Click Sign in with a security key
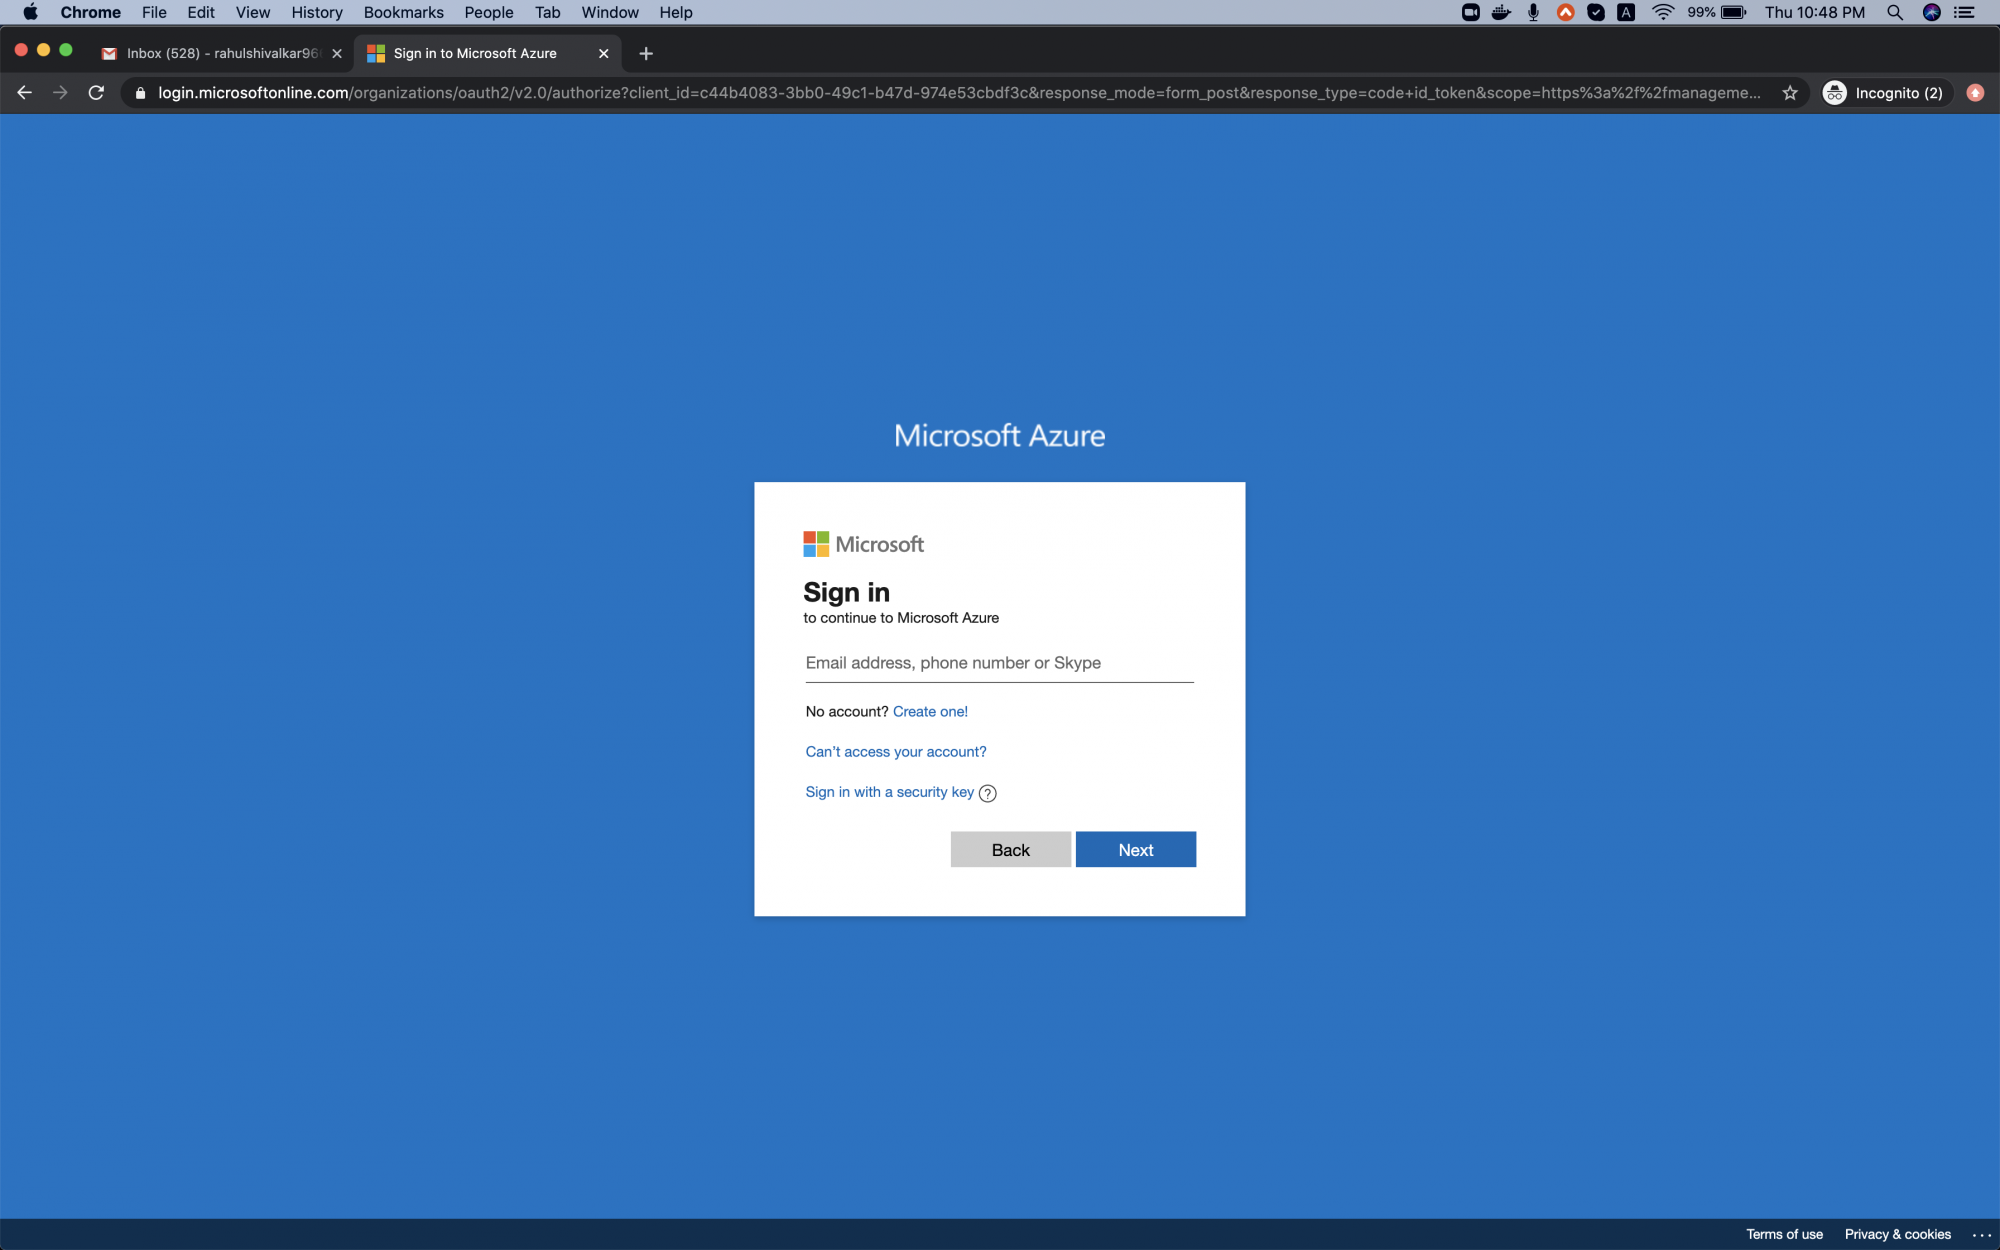 888,791
